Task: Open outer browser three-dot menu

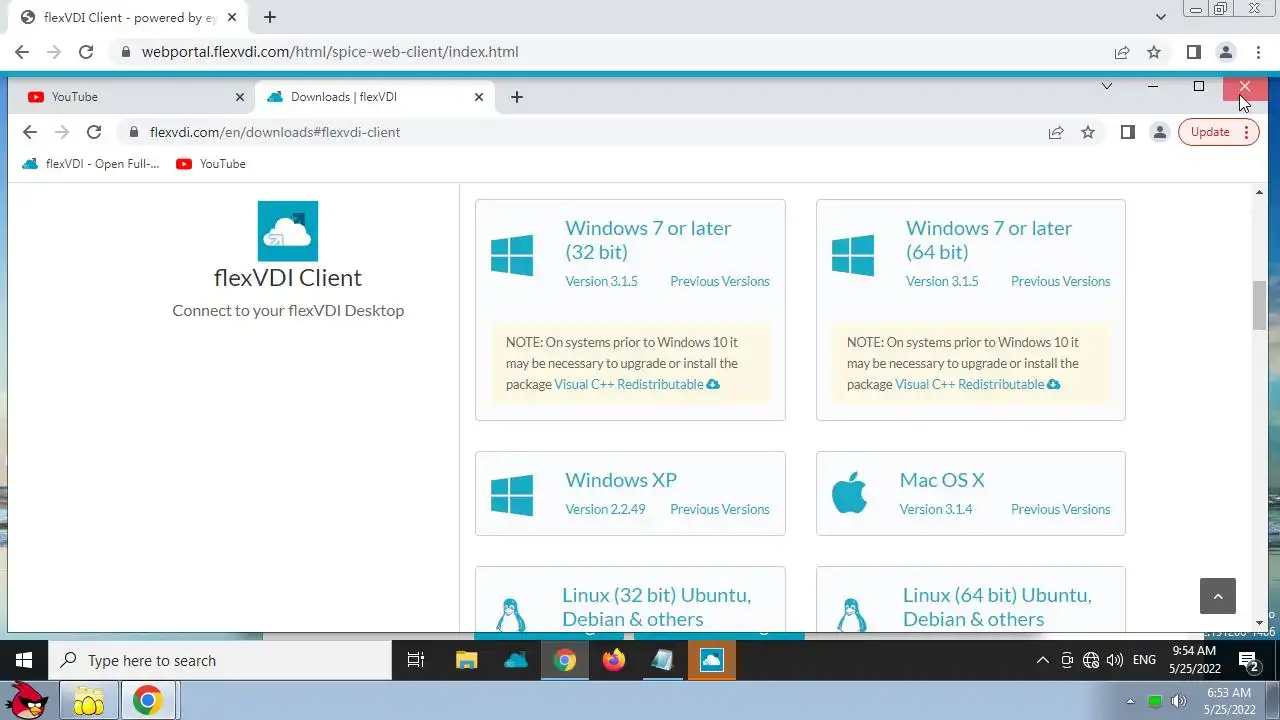Action: point(1258,52)
